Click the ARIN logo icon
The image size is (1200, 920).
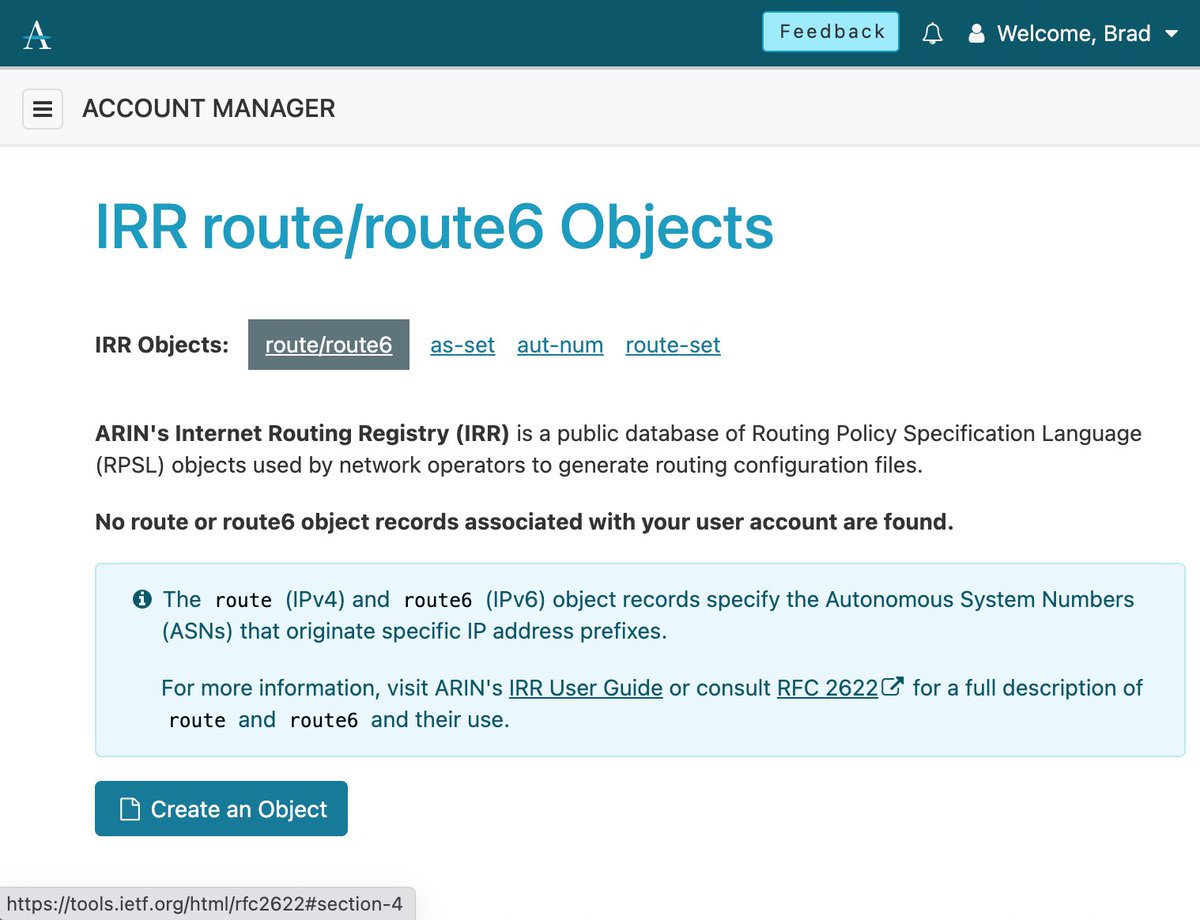click(x=37, y=34)
